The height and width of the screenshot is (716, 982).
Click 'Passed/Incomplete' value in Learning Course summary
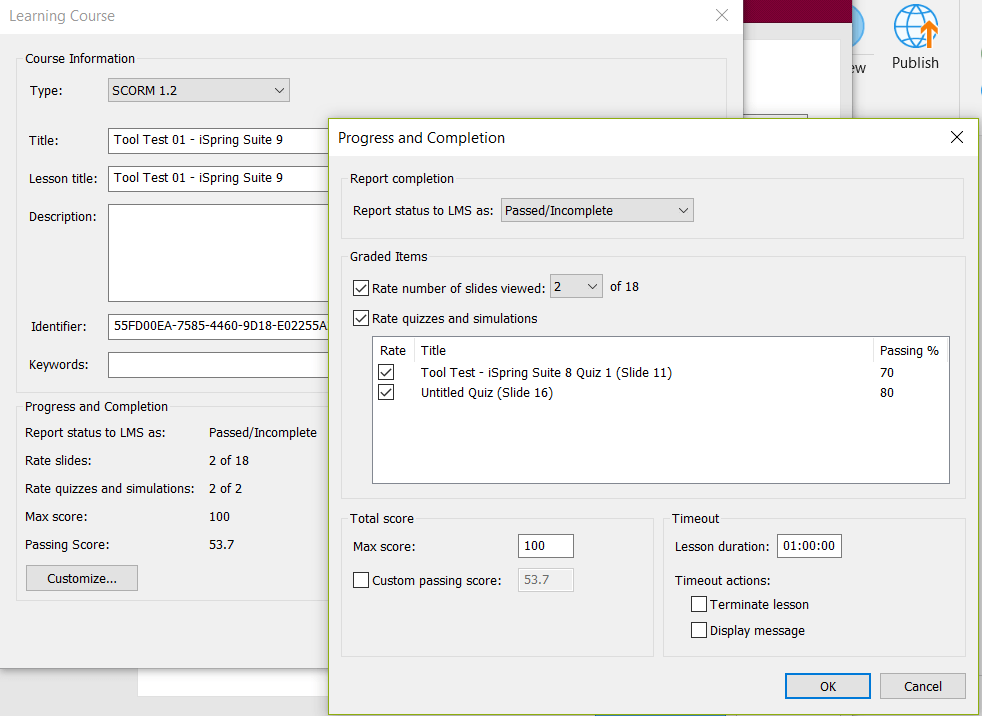(x=263, y=432)
